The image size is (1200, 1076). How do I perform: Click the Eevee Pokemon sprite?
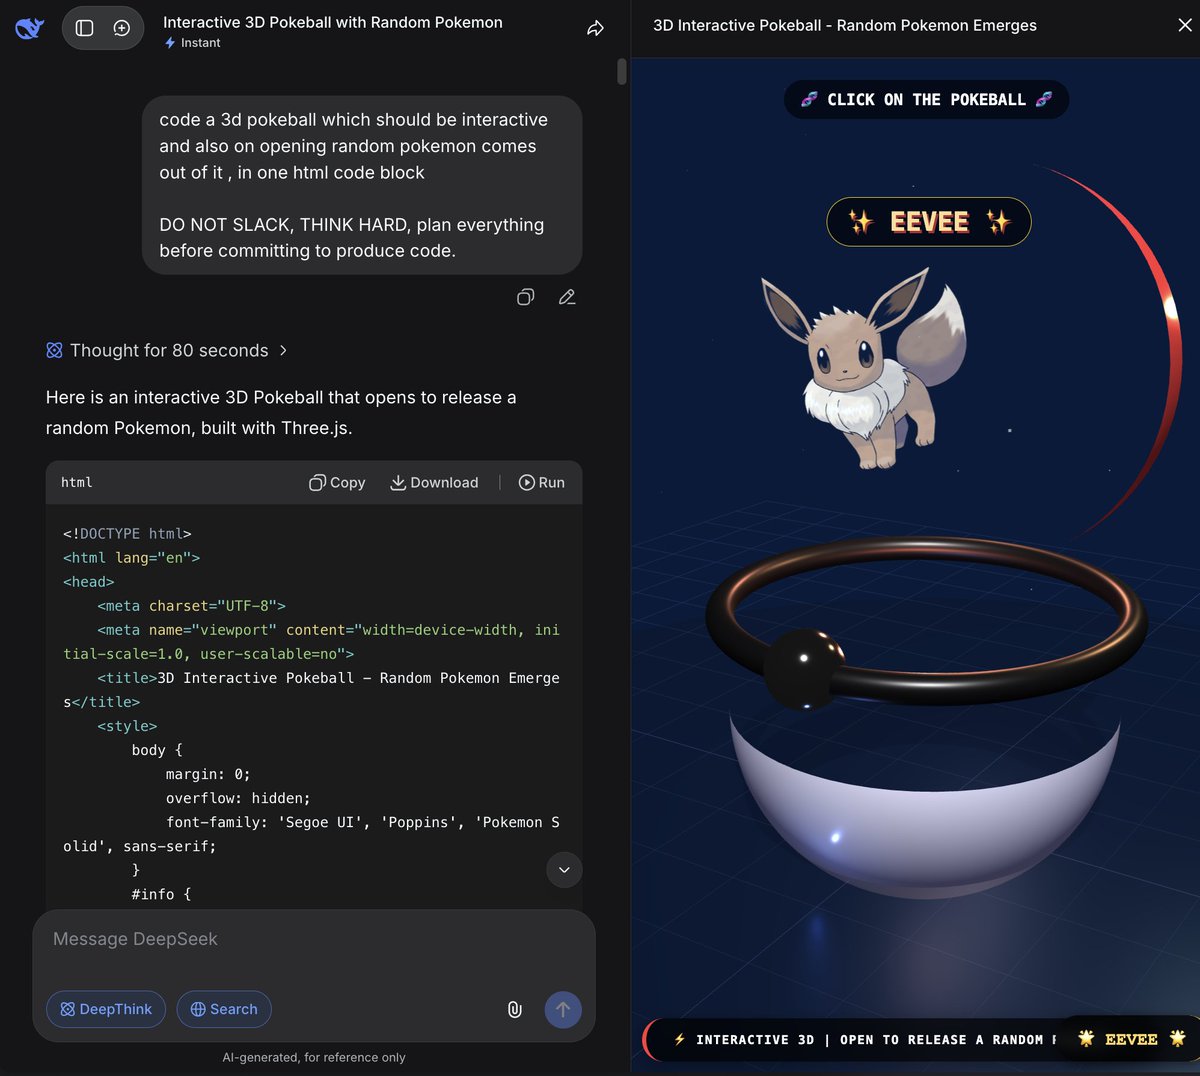coord(865,370)
